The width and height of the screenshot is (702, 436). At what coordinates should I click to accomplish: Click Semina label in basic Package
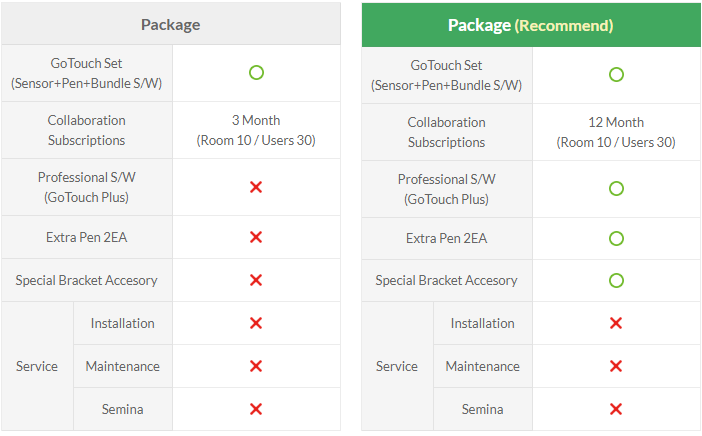[x=122, y=409]
